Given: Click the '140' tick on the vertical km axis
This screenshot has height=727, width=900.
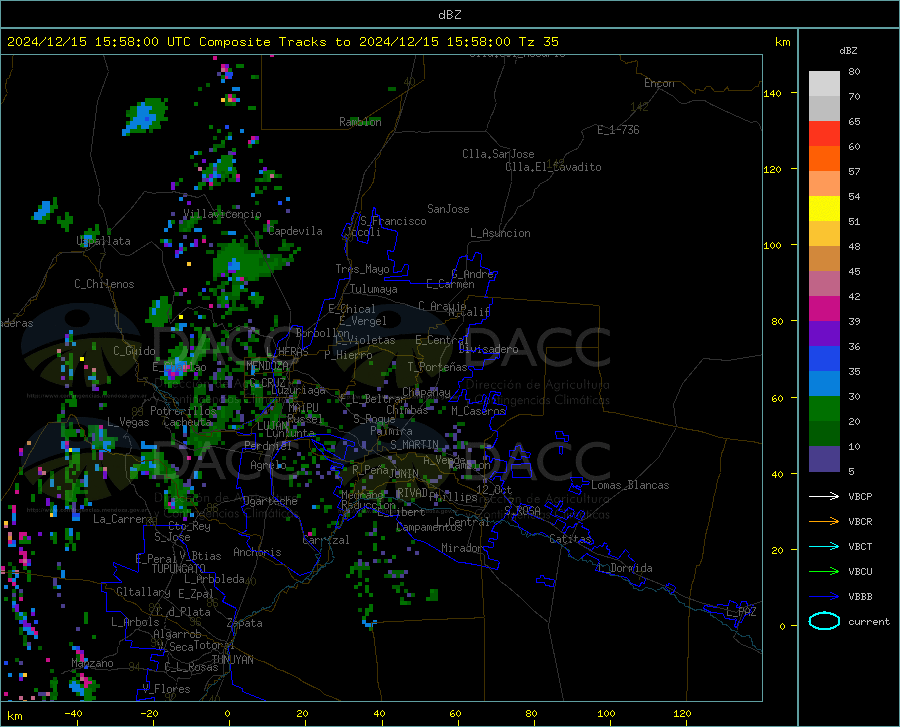Looking at the screenshot, I should pyautogui.click(x=772, y=94).
